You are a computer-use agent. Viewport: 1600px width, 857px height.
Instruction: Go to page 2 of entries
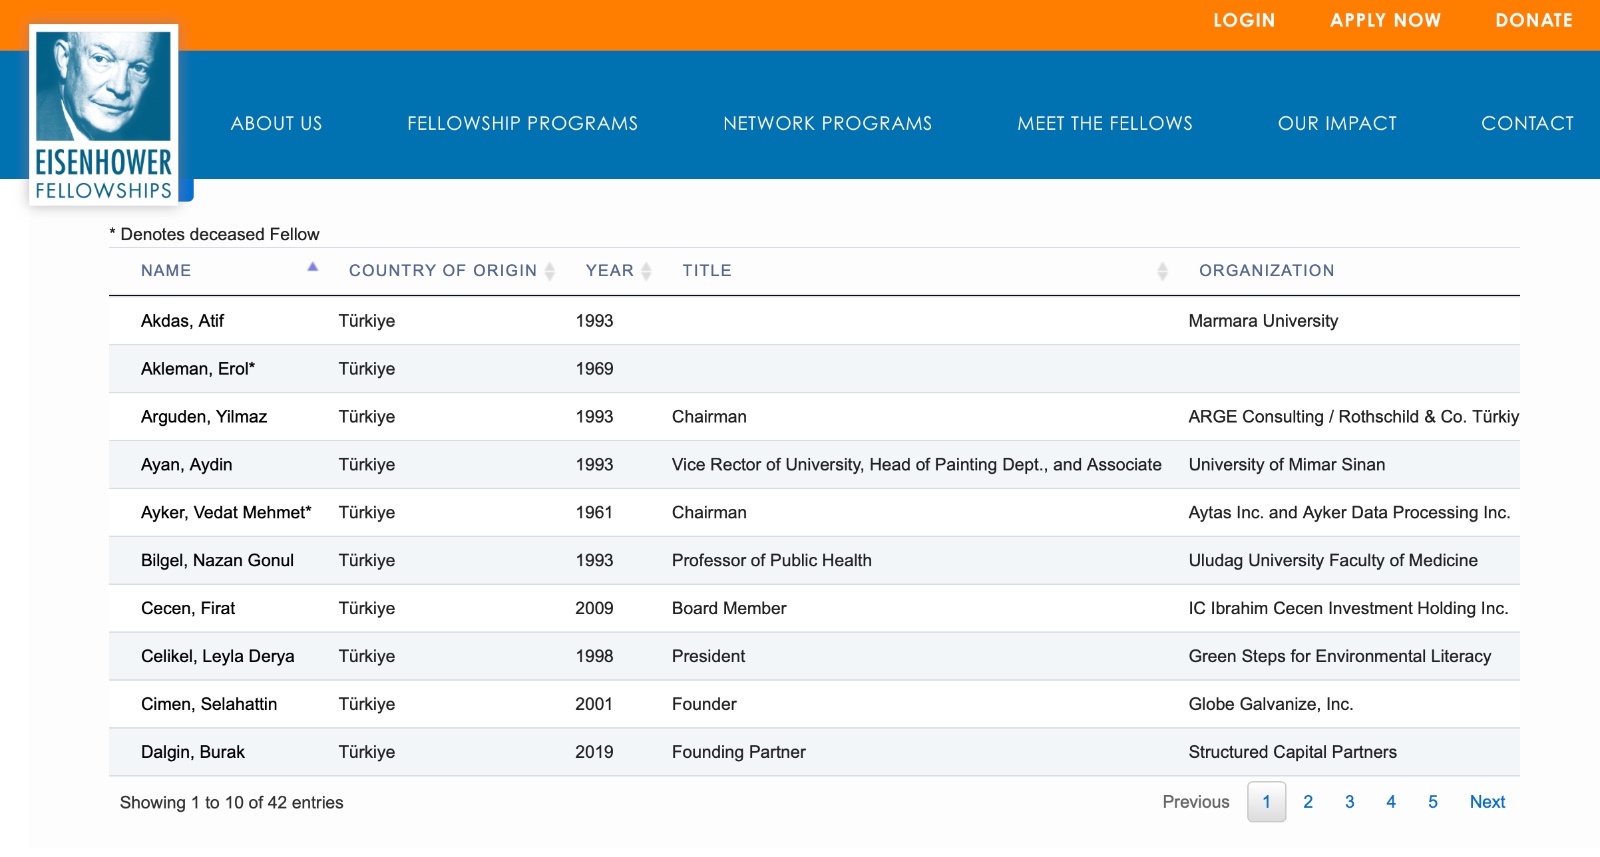(1308, 802)
